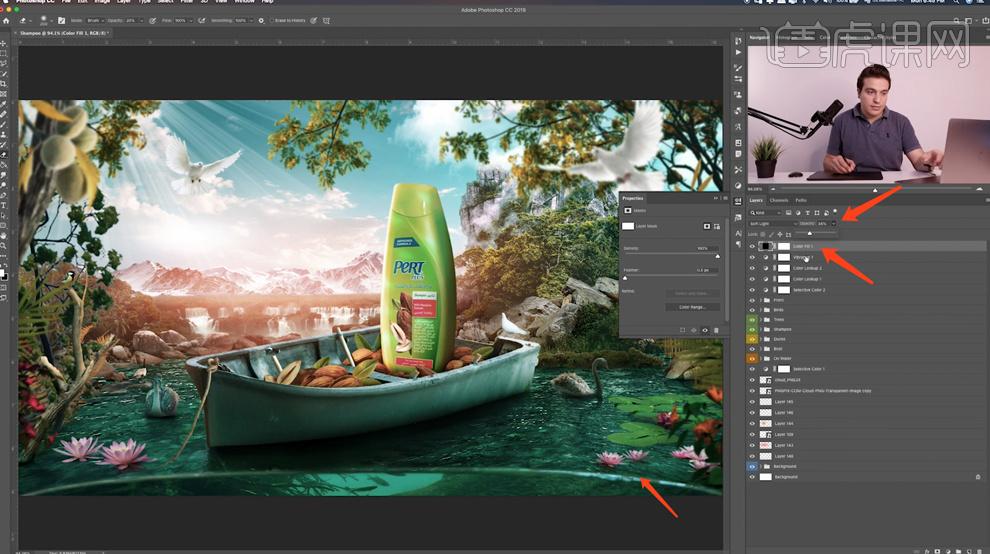Image resolution: width=990 pixels, height=554 pixels.
Task: Hide the bottom Background layer
Action: coord(752,477)
